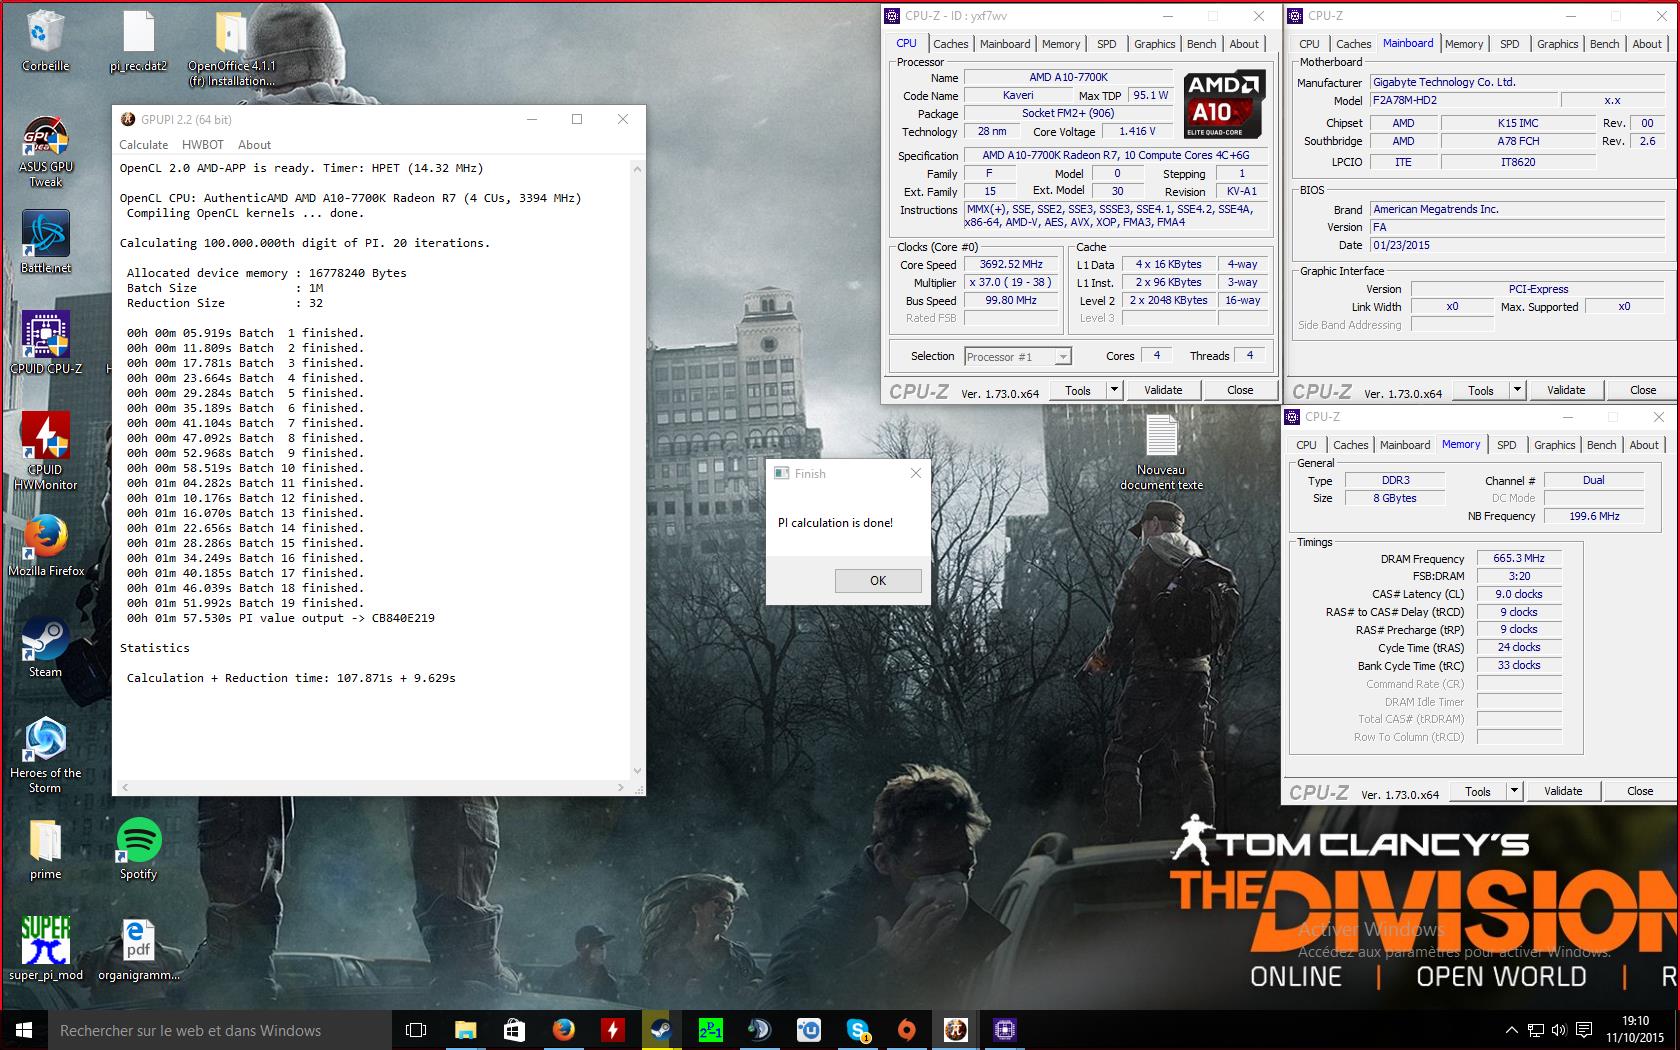
Task: Launch super_pi_mod desktop icon
Action: click(x=45, y=948)
